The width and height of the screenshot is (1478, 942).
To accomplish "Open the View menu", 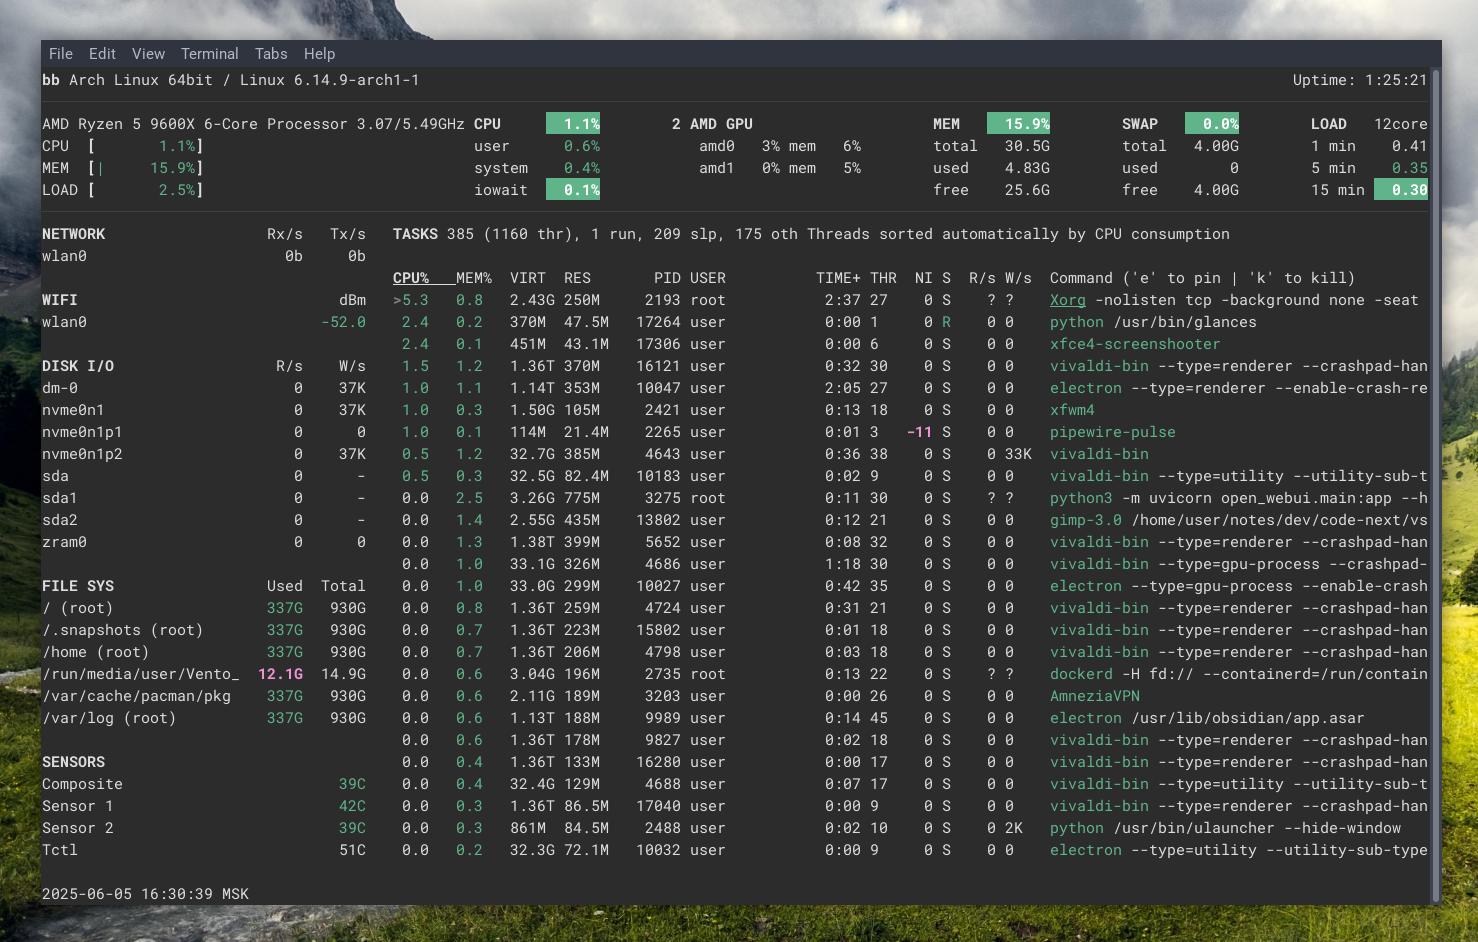I will click(148, 53).
